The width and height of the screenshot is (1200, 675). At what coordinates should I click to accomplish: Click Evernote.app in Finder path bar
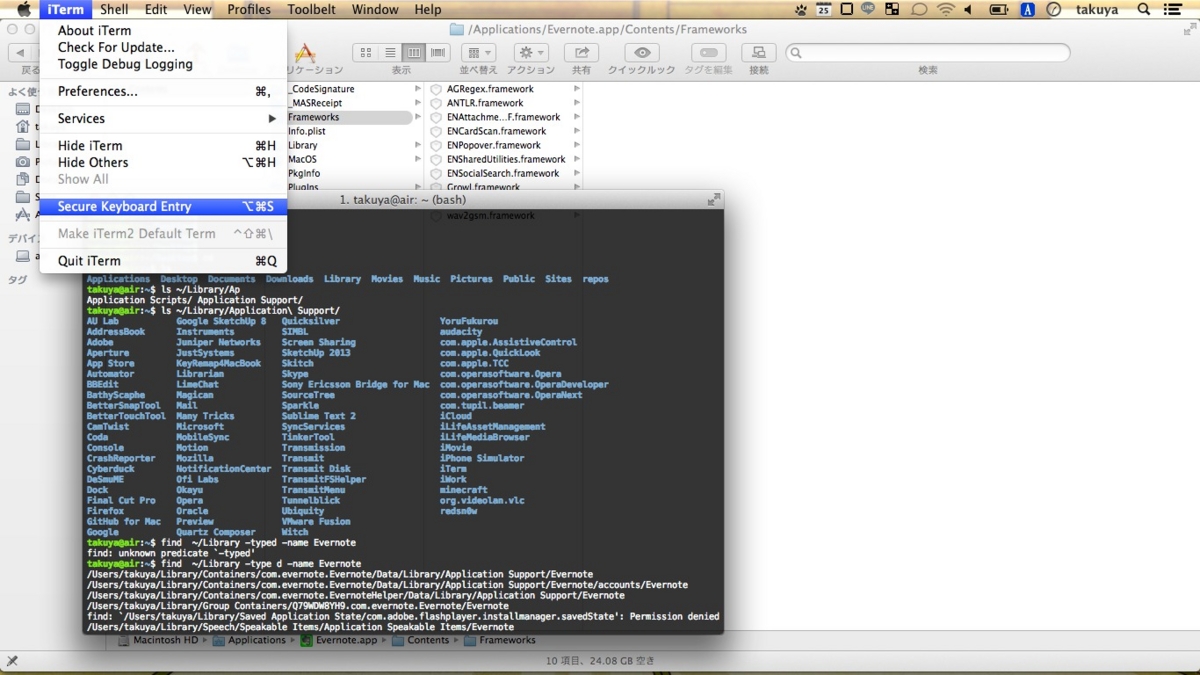339,640
